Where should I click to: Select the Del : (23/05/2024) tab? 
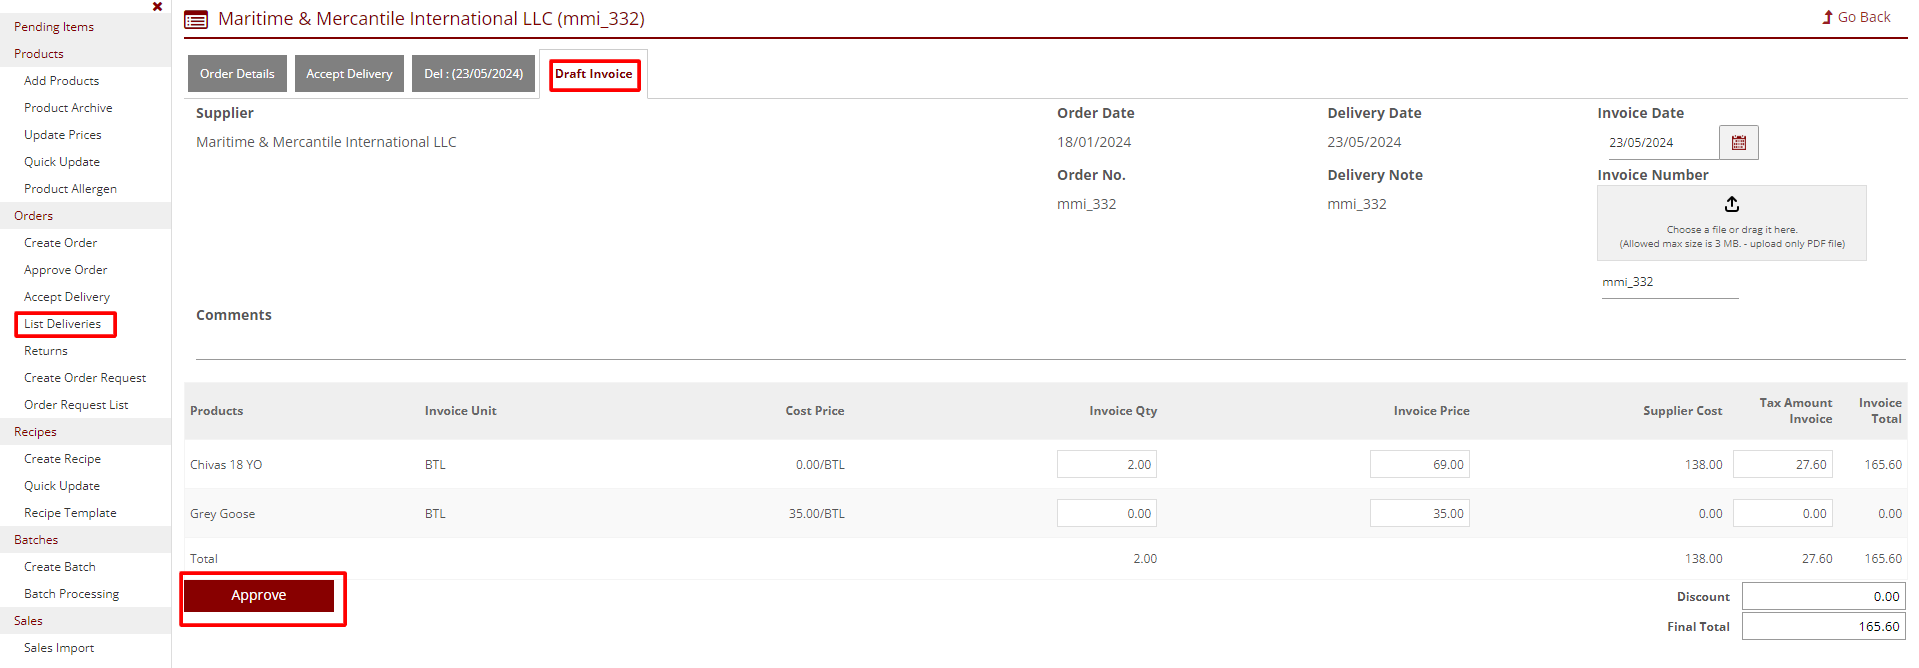(x=473, y=74)
